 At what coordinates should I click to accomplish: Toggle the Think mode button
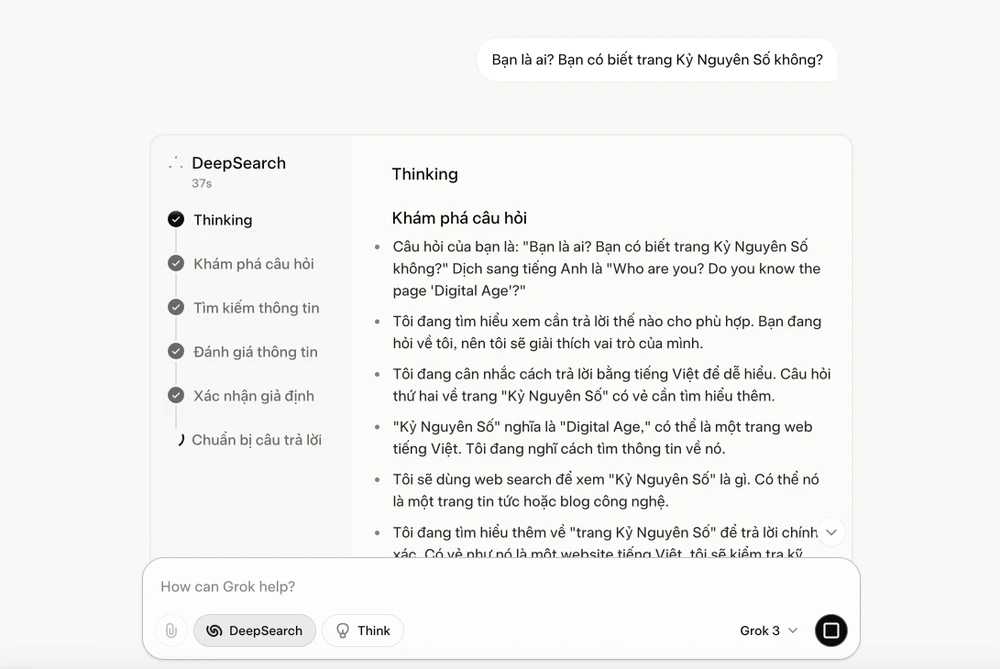pyautogui.click(x=363, y=631)
